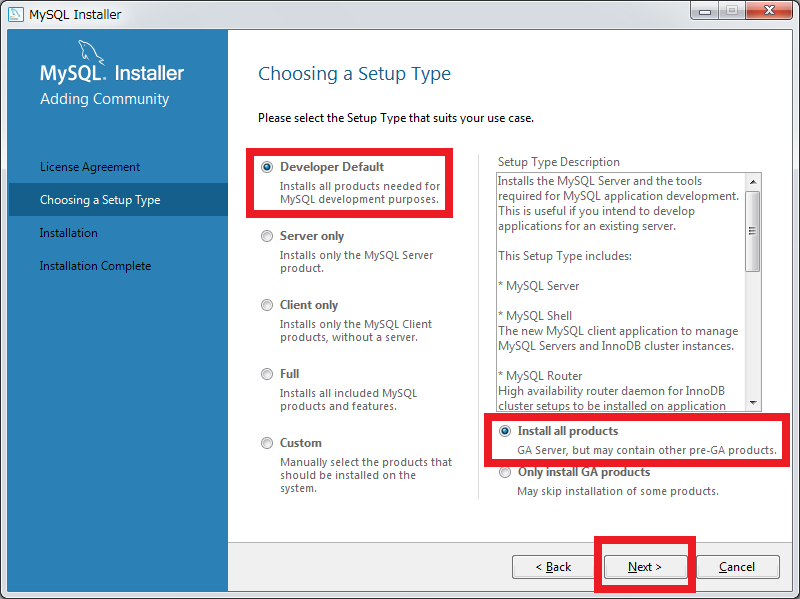This screenshot has width=800, height=599.
Task: Choose the Custom setup radio button
Action: click(x=267, y=443)
